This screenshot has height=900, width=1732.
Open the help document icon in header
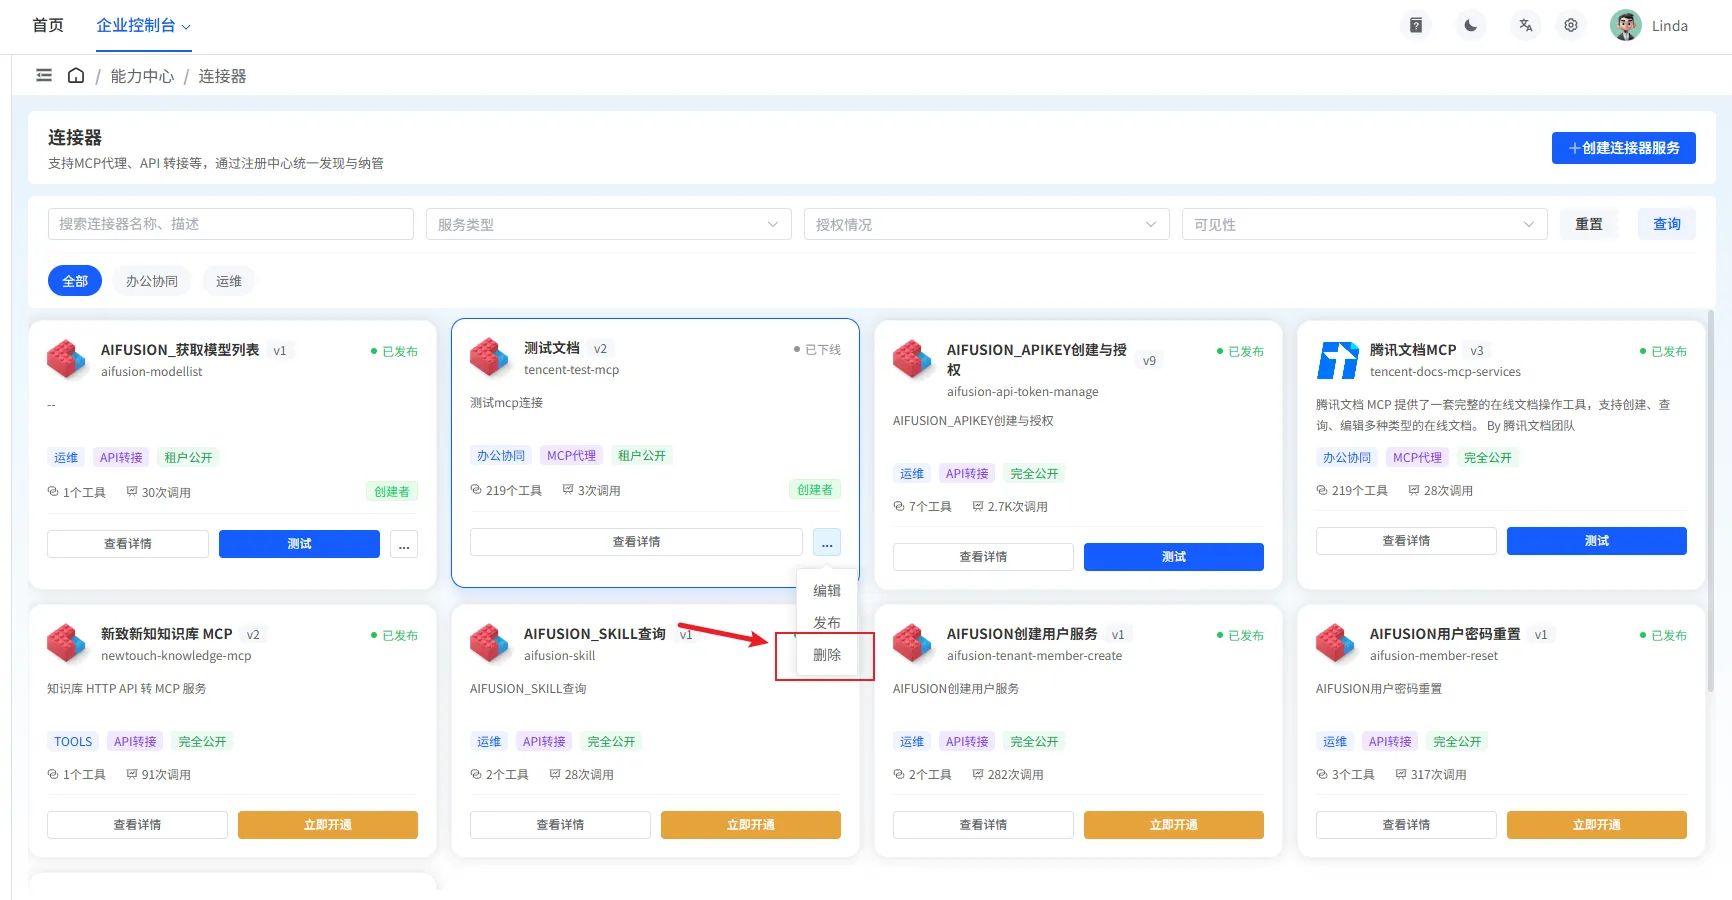(x=1416, y=25)
